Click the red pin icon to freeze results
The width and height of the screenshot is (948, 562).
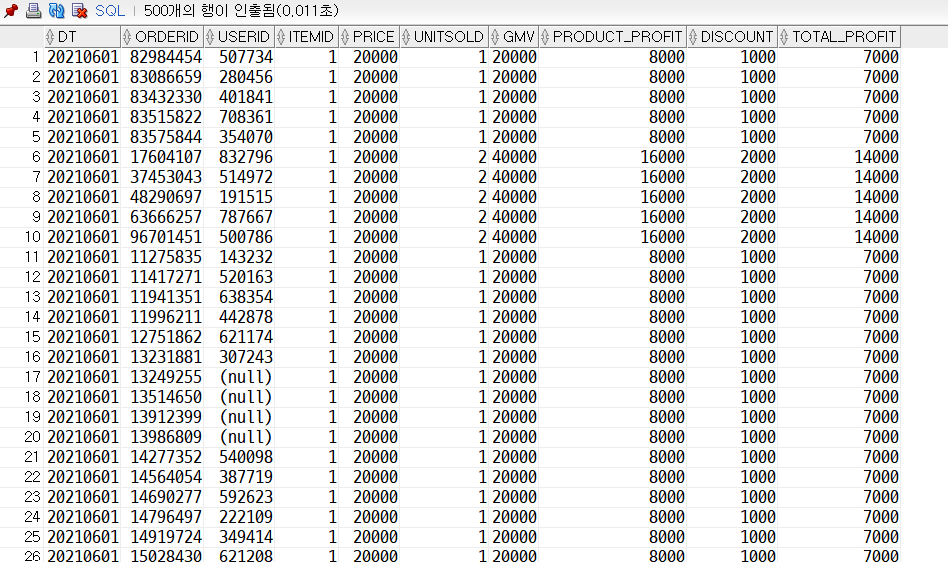point(11,10)
